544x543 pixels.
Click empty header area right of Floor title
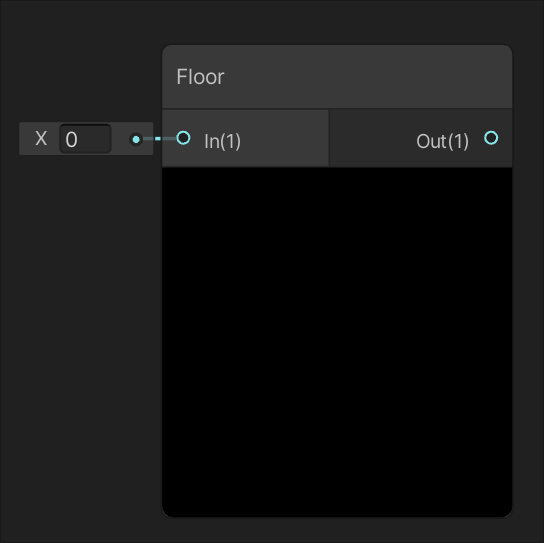click(368, 77)
